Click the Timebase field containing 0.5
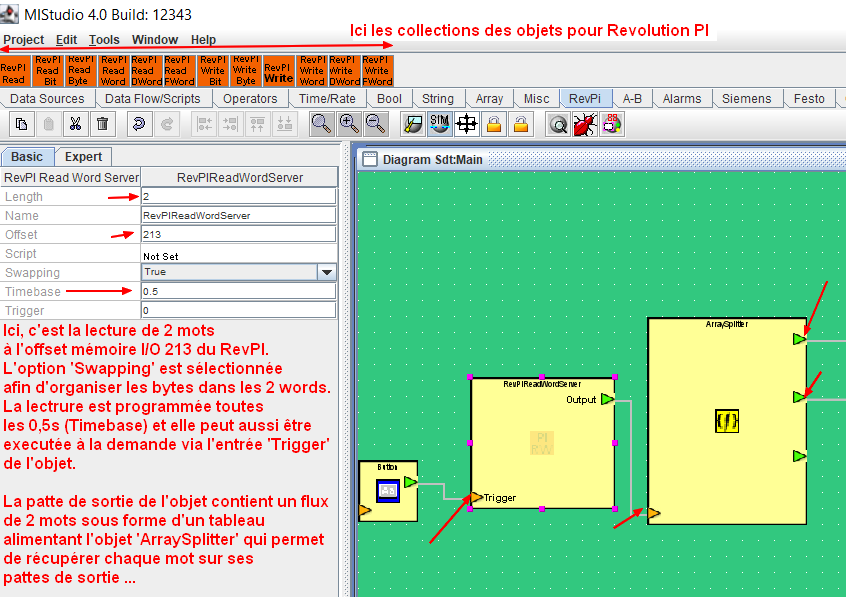 coord(239,292)
